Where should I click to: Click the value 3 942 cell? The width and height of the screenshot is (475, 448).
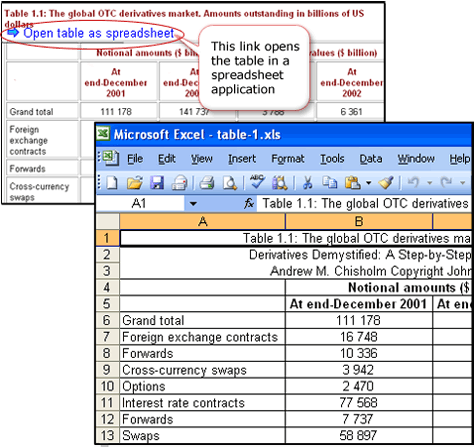coord(359,370)
